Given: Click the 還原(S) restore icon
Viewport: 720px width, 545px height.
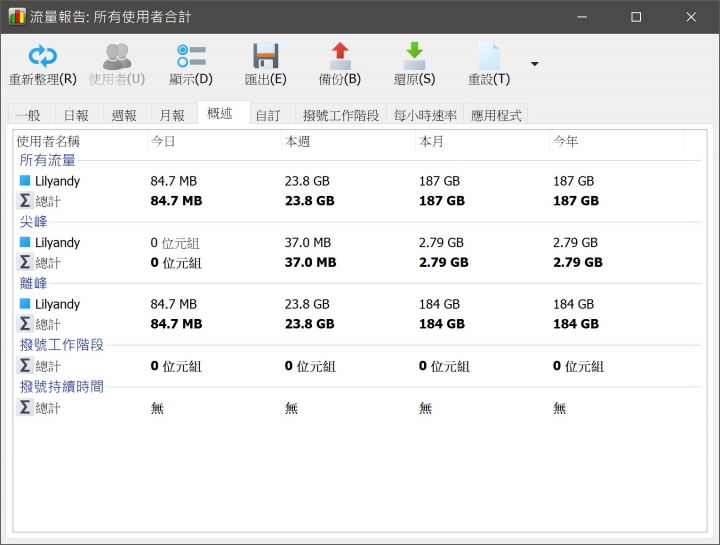Looking at the screenshot, I should [x=414, y=56].
